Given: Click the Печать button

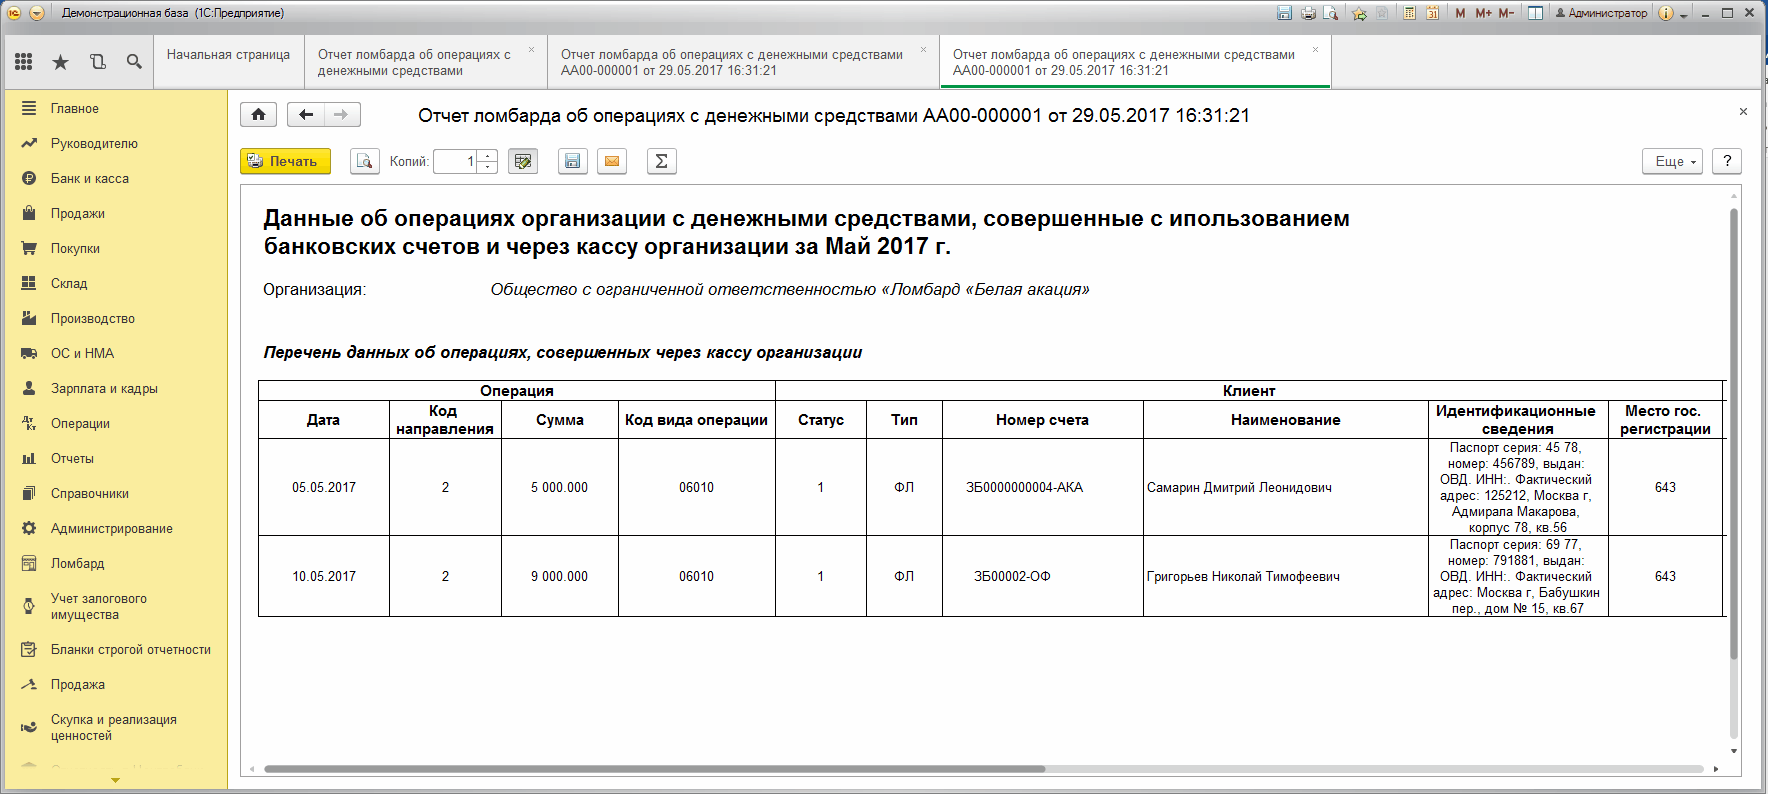Looking at the screenshot, I should pyautogui.click(x=285, y=161).
